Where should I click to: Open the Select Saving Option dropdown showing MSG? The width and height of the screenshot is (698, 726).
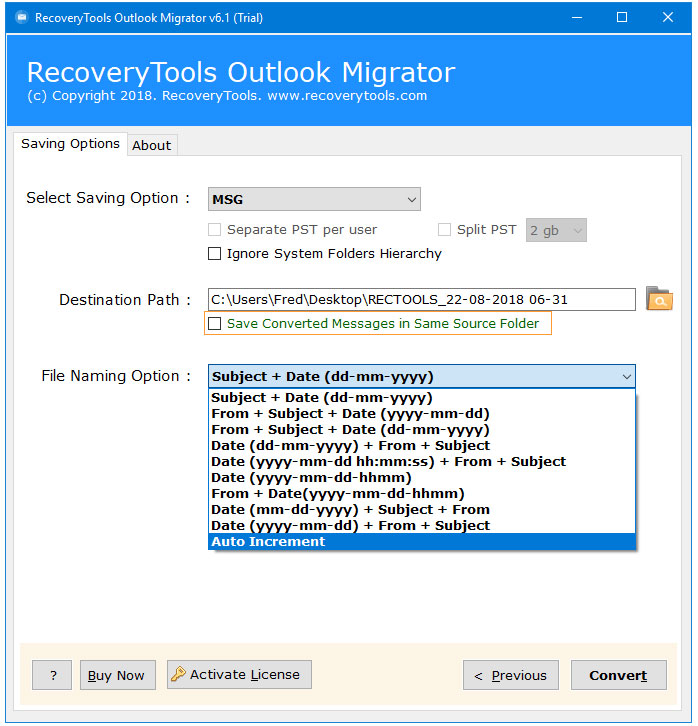coord(314,199)
